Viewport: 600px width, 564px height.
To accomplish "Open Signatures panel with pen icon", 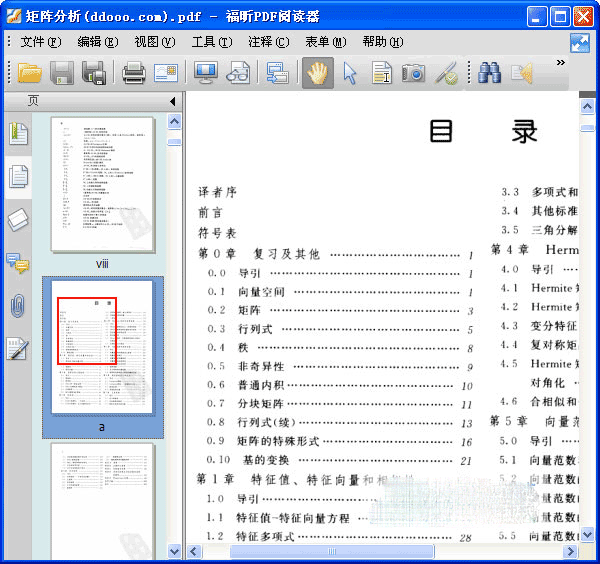I will coord(18,348).
